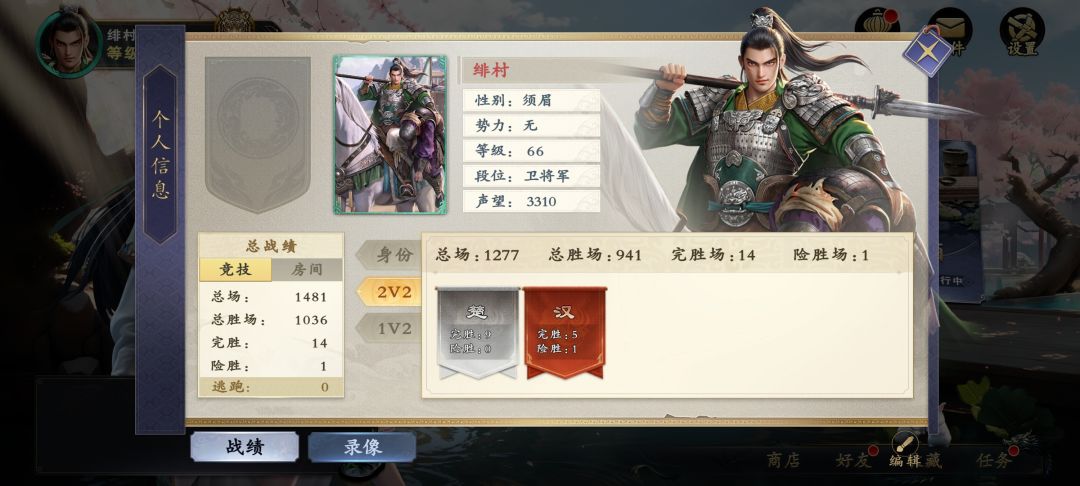1080x486 pixels.
Task: Click the player avatar portrait top-left
Action: click(69, 43)
